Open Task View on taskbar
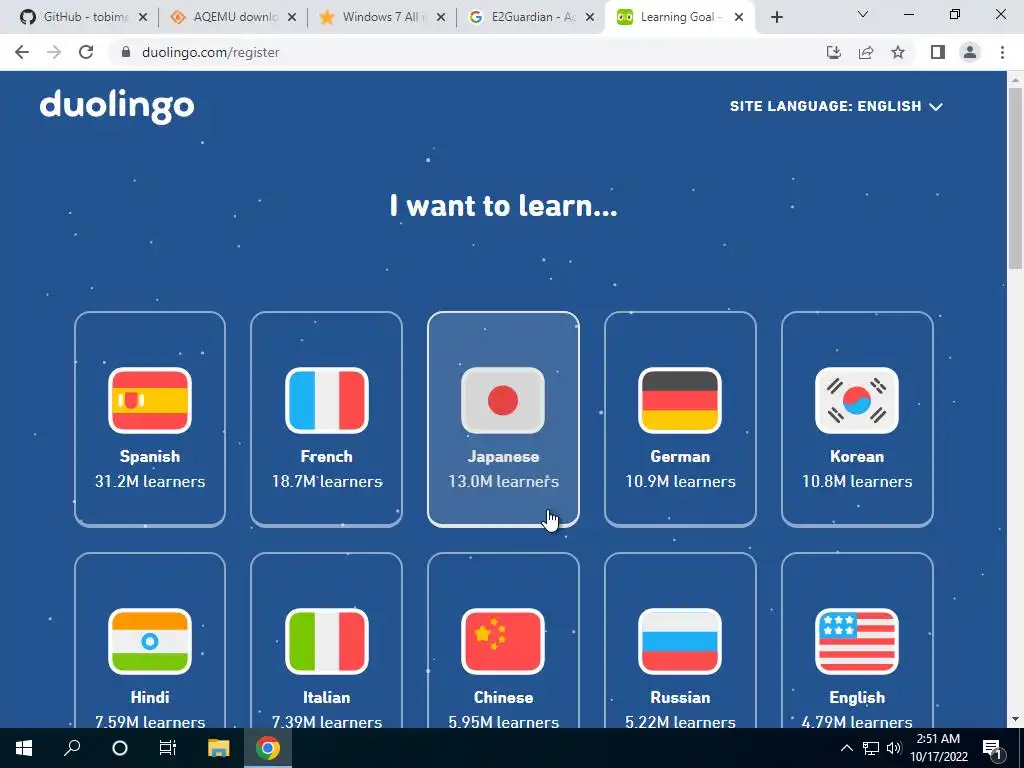This screenshot has width=1024, height=768. [x=168, y=748]
